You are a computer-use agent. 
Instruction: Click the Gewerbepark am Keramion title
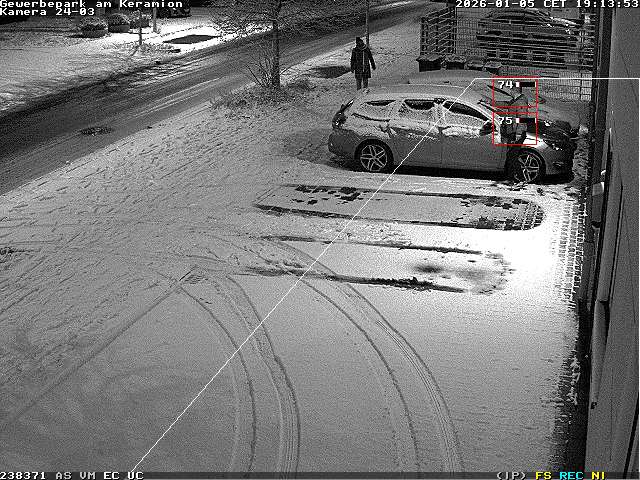coord(91,4)
